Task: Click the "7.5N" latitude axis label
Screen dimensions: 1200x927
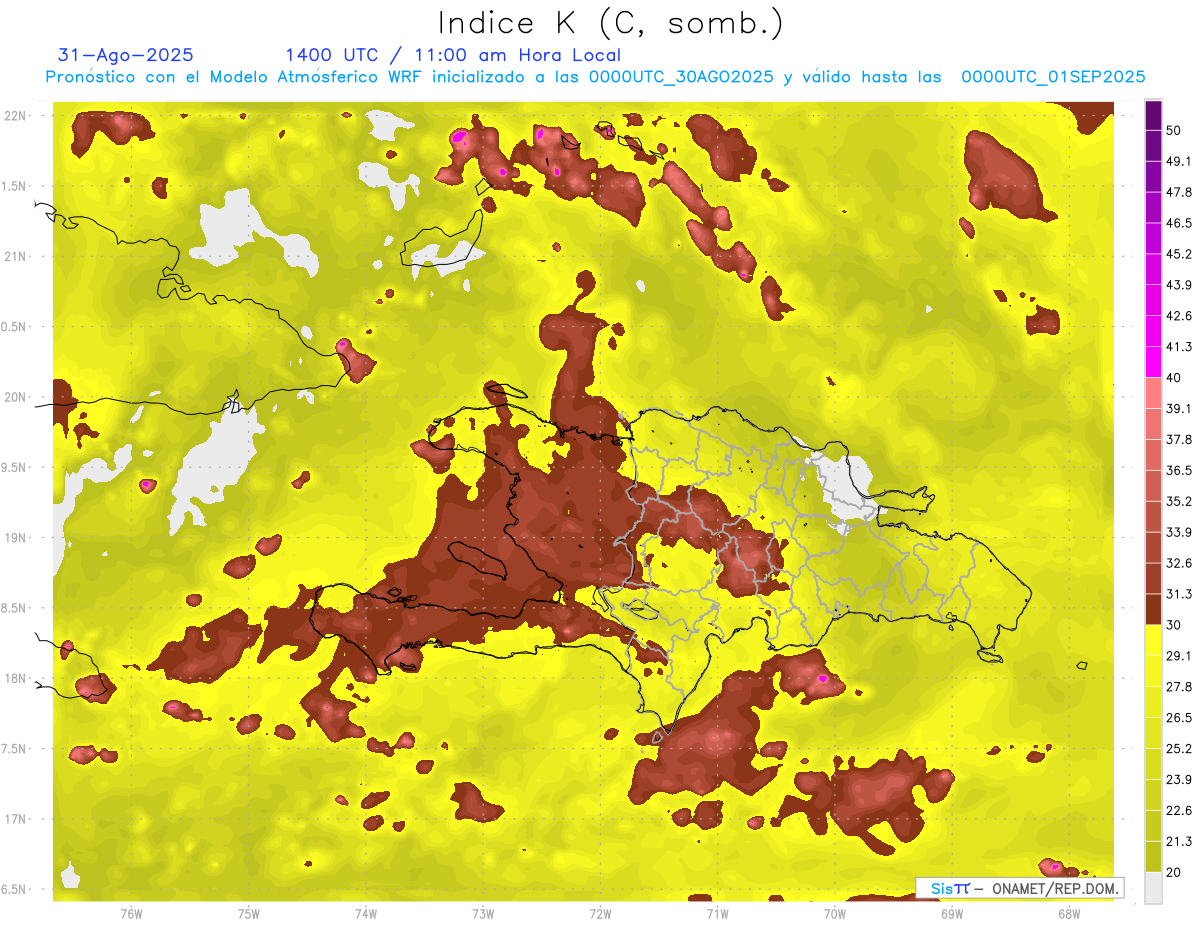Action: (15, 749)
